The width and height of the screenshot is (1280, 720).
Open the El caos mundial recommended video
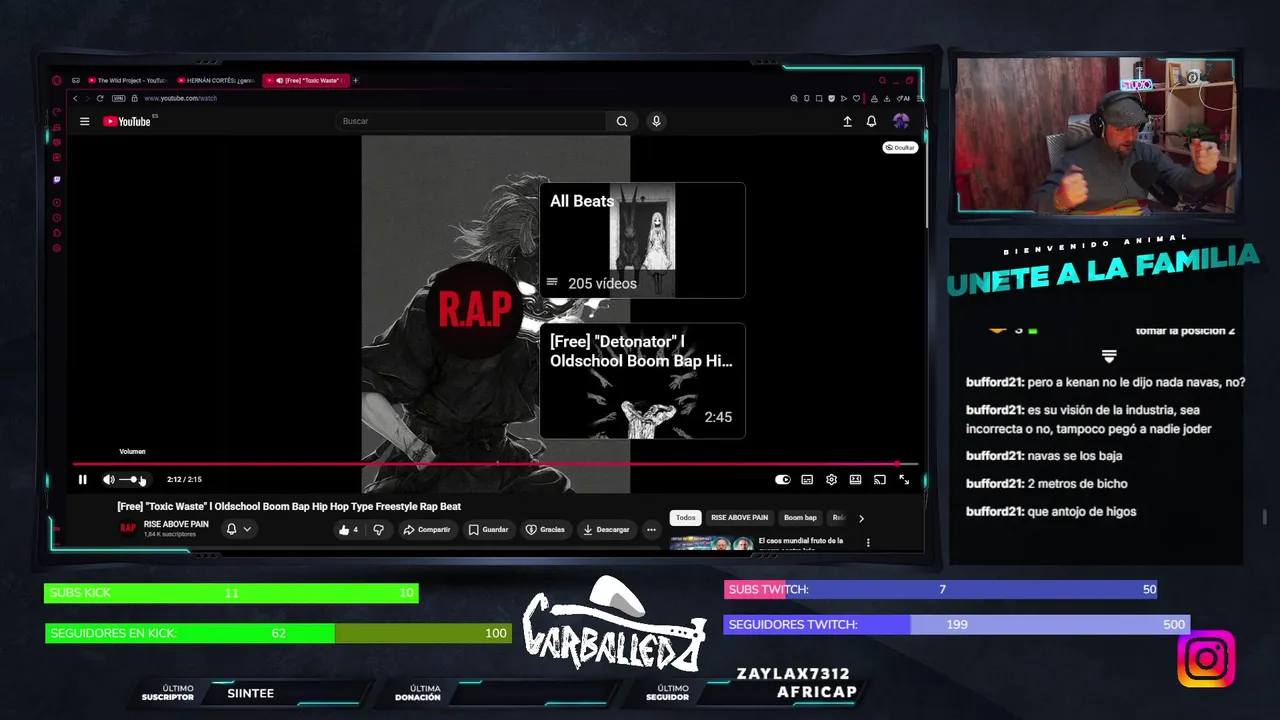click(801, 543)
